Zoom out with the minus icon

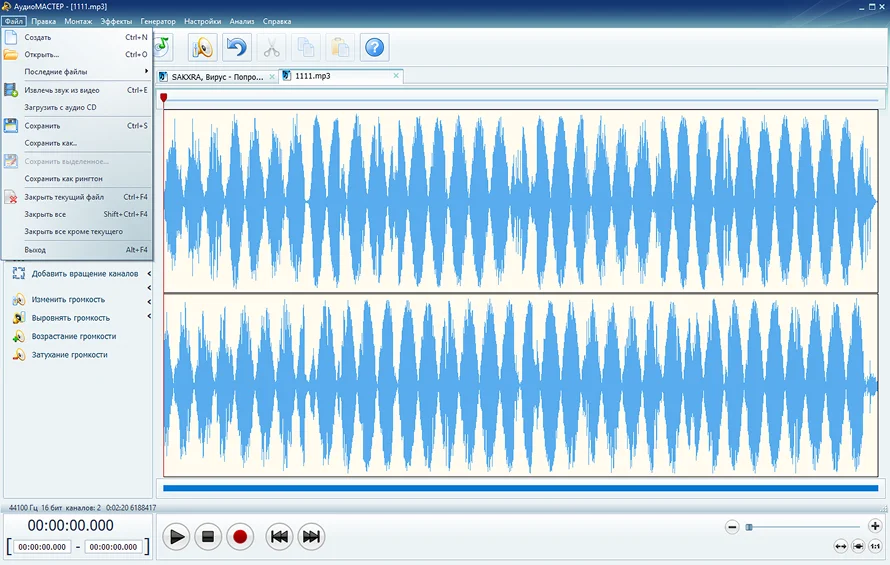(x=732, y=526)
